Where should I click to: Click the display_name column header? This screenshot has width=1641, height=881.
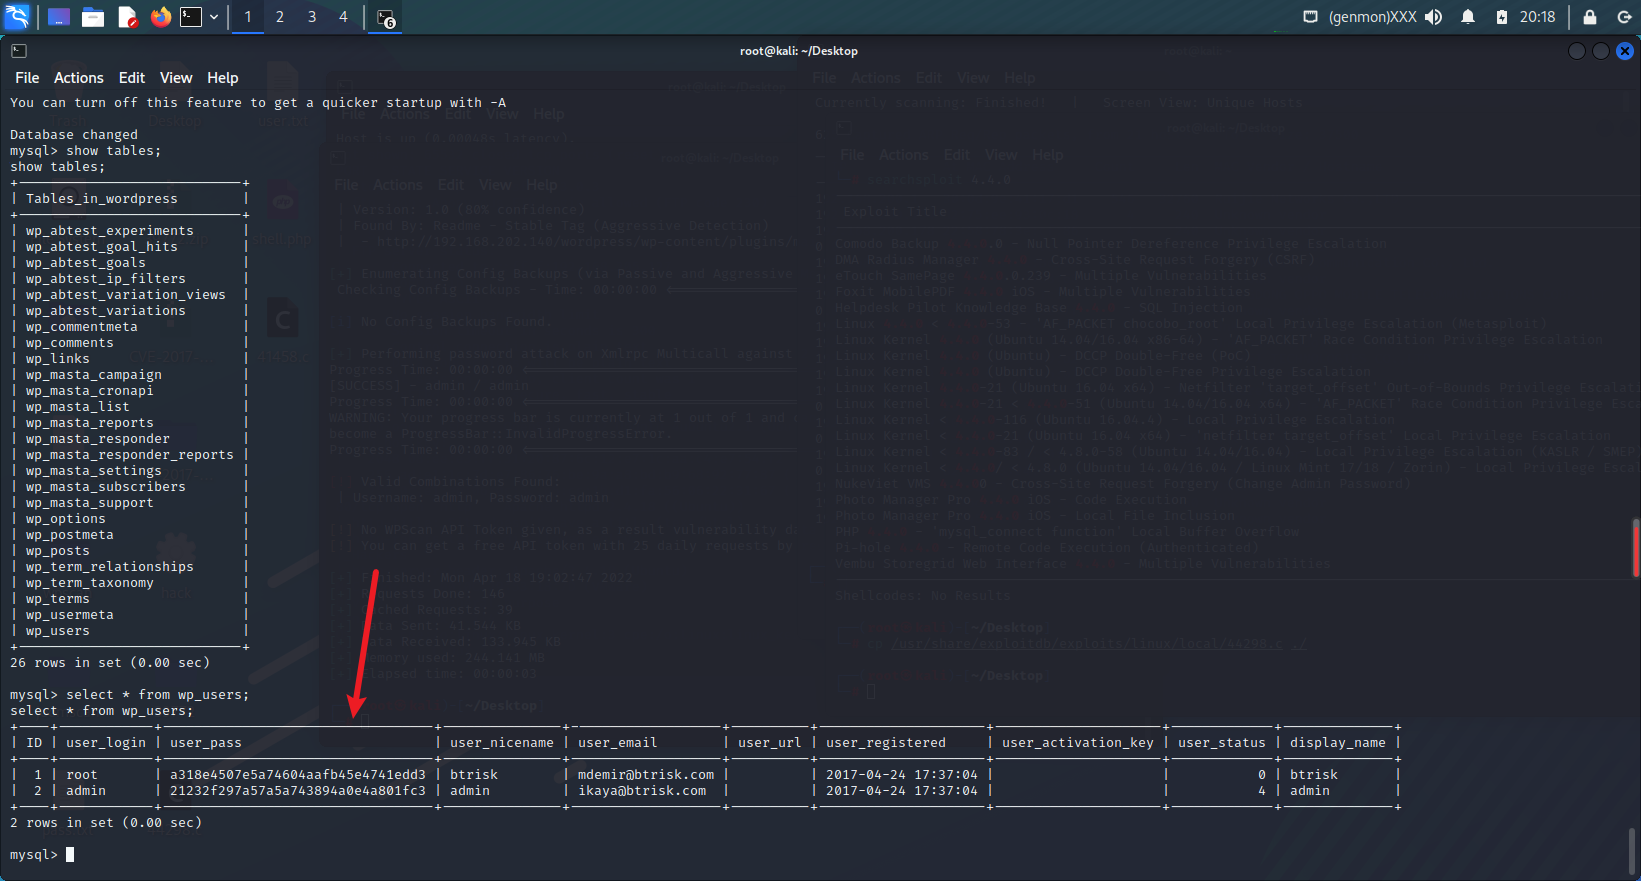[1338, 743]
